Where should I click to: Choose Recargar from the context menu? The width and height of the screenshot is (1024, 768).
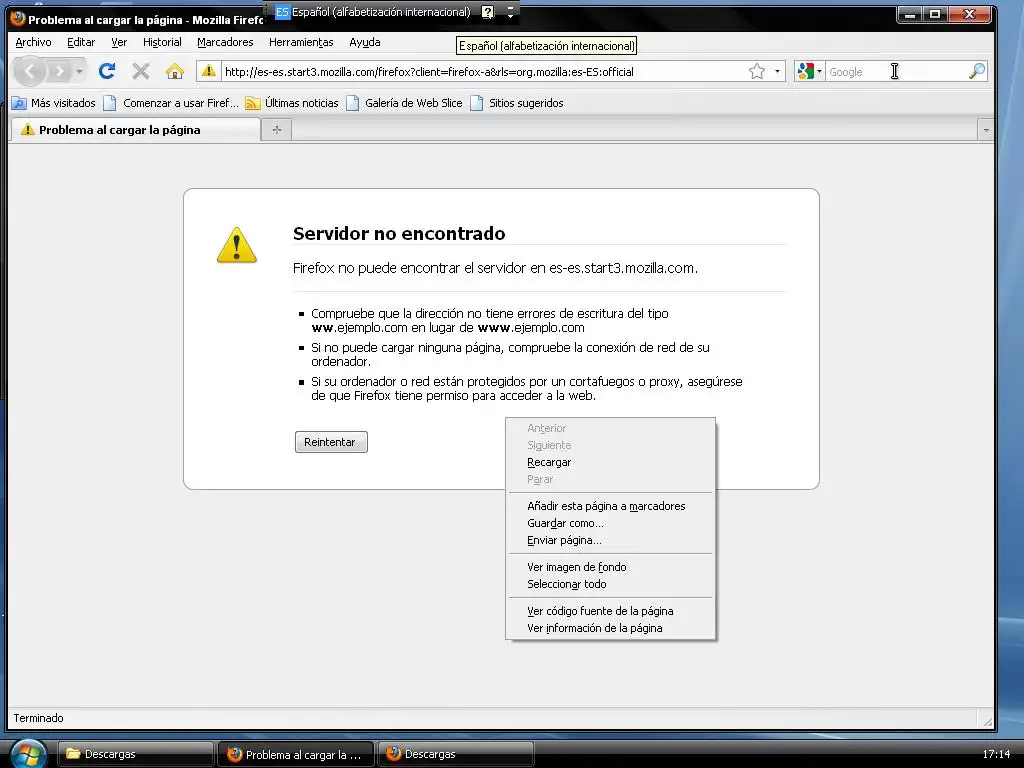(x=611, y=462)
